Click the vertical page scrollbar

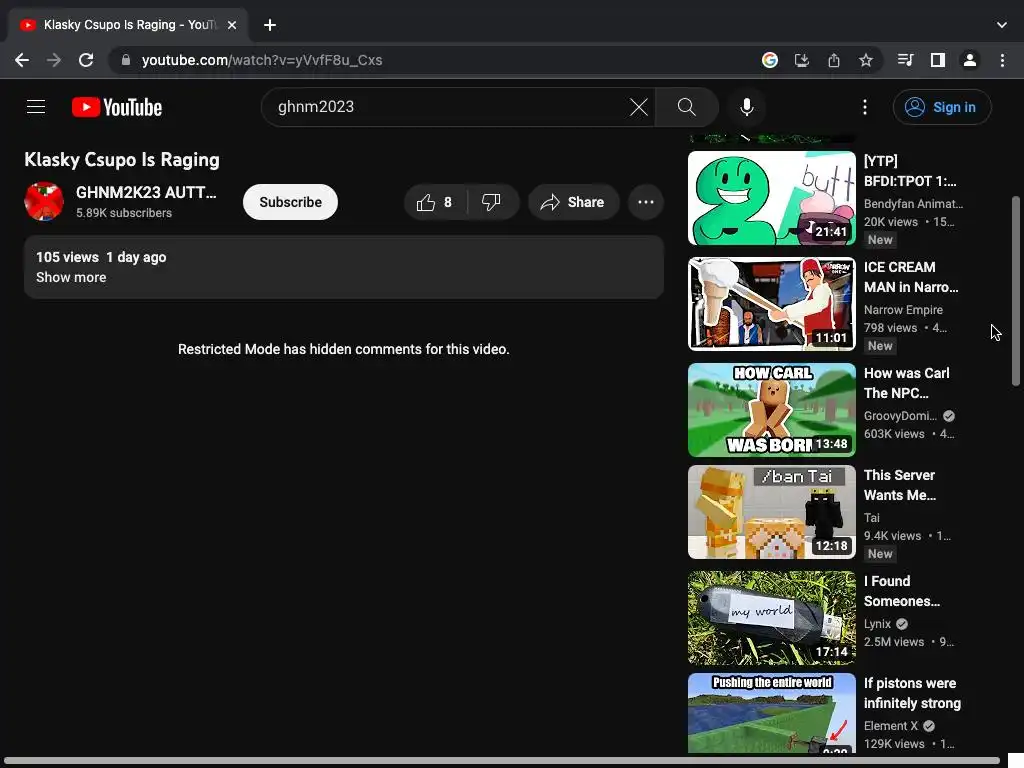coord(1016,291)
